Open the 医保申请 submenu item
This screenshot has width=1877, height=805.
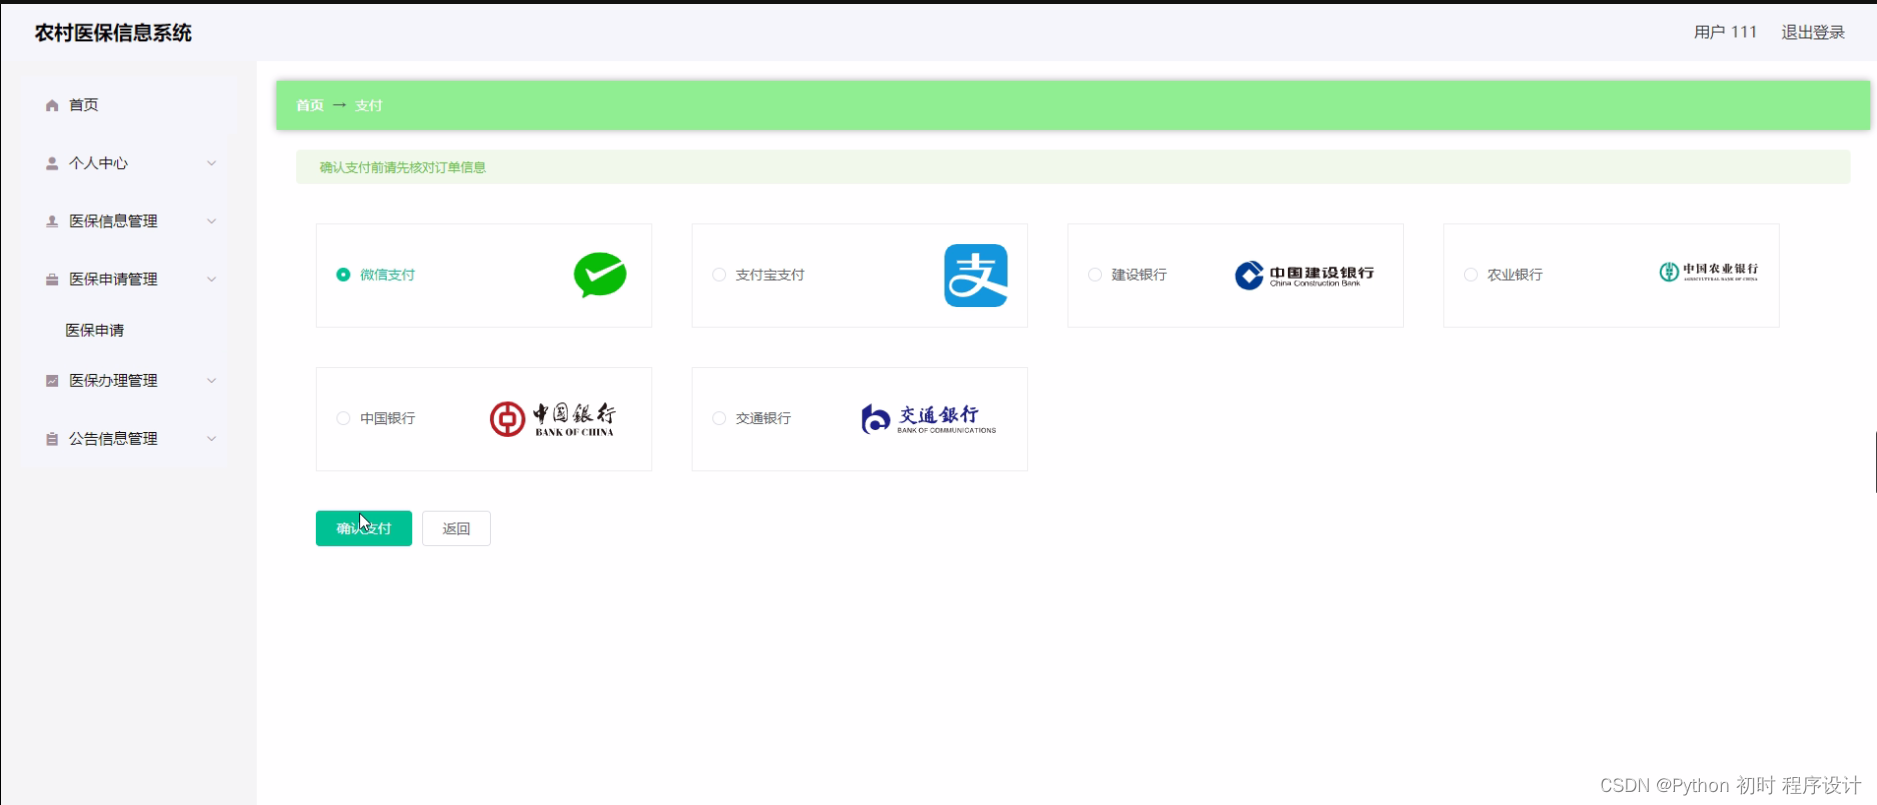click(x=95, y=330)
